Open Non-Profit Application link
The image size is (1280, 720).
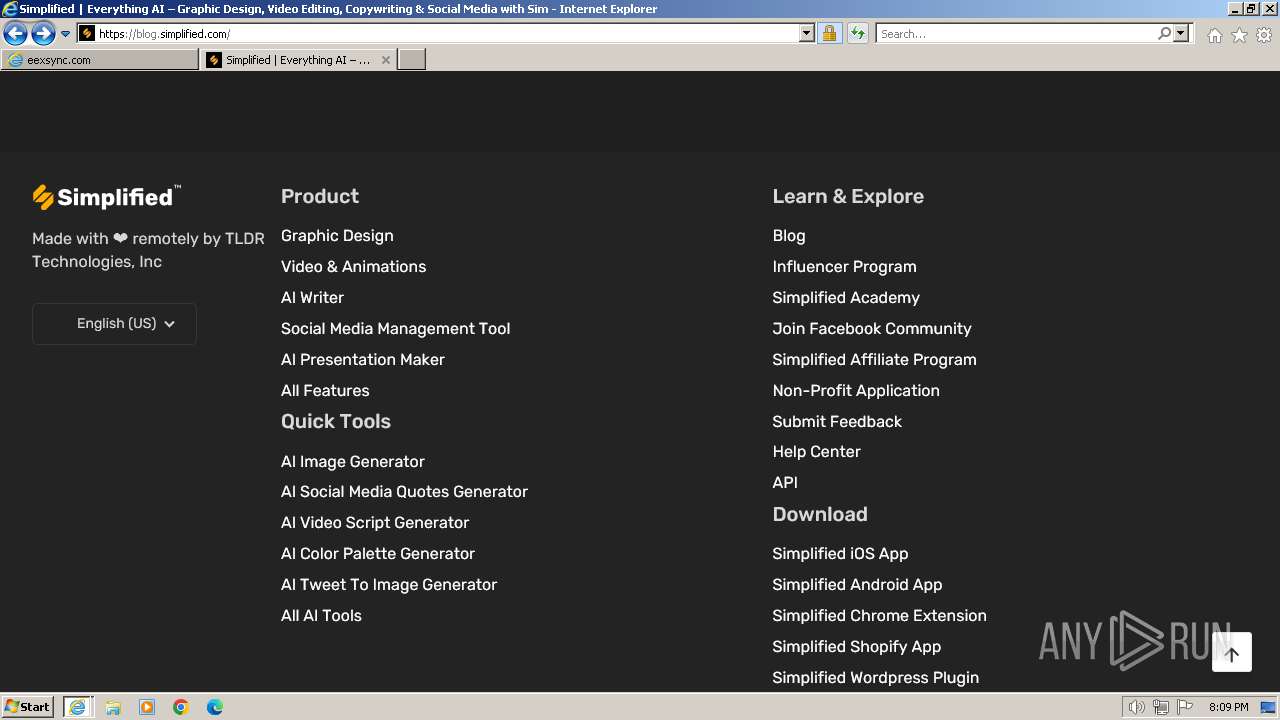856,391
